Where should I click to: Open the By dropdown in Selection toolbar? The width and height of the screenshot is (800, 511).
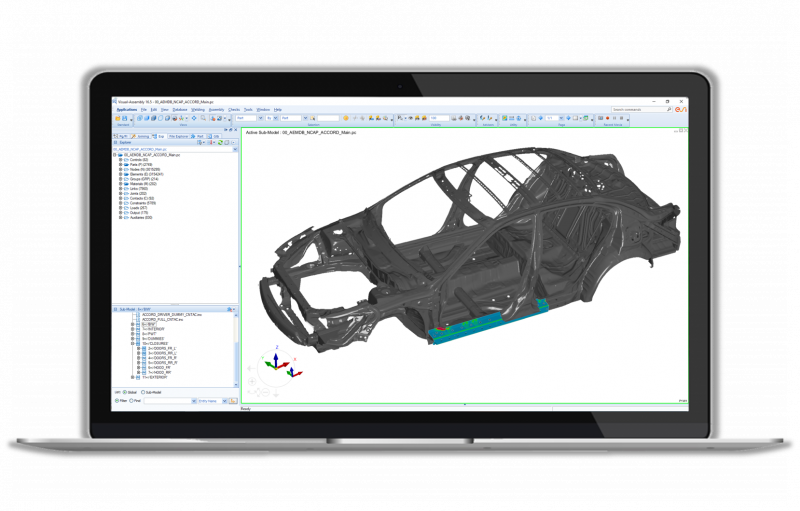coord(276,118)
